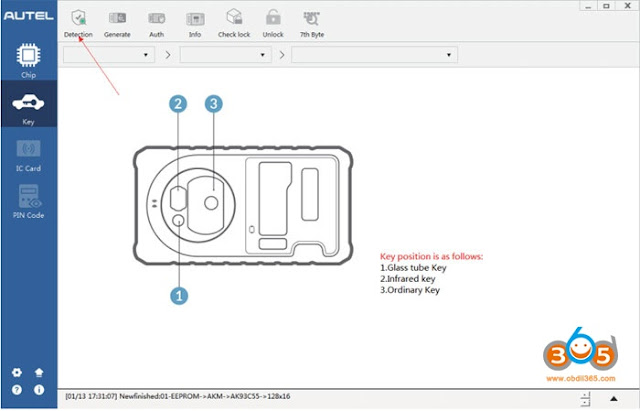Screen dimensions: 640x411
Task: Click the upgrade arrow icon
Action: tap(39, 372)
